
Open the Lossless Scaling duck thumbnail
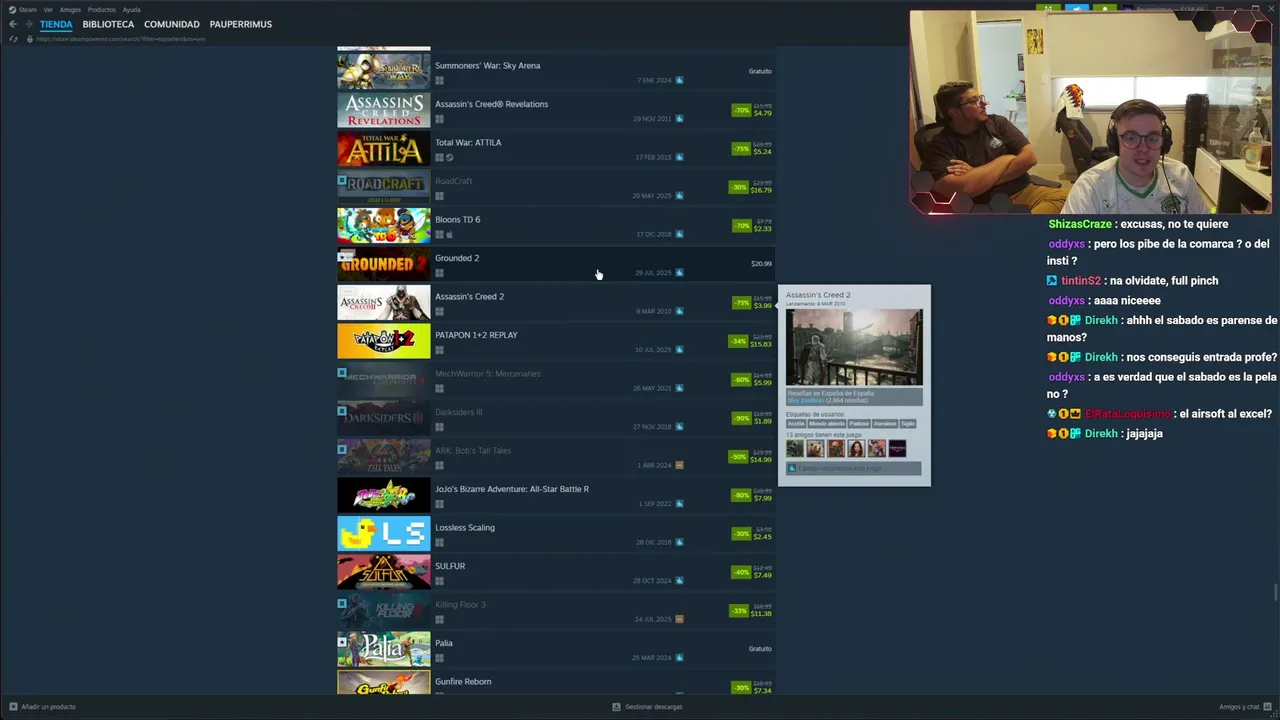coord(384,534)
